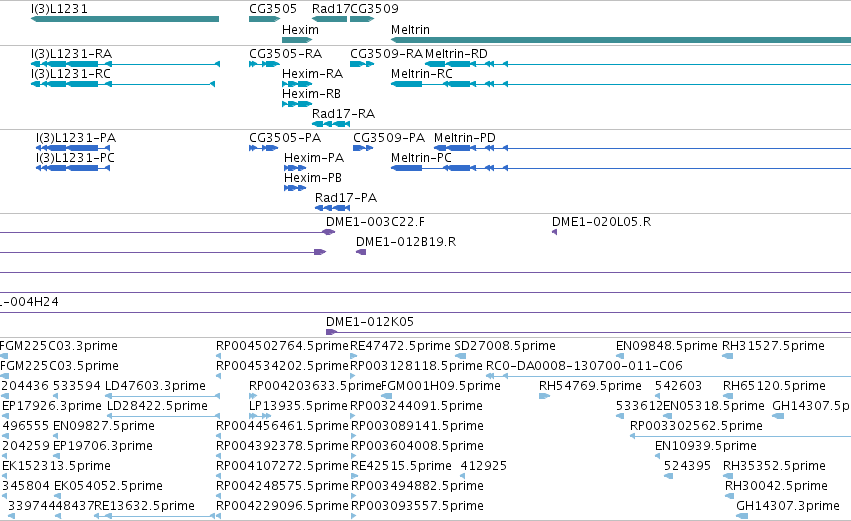
Task: Click EST RP003244091.5prime
Action: [x=417, y=406]
